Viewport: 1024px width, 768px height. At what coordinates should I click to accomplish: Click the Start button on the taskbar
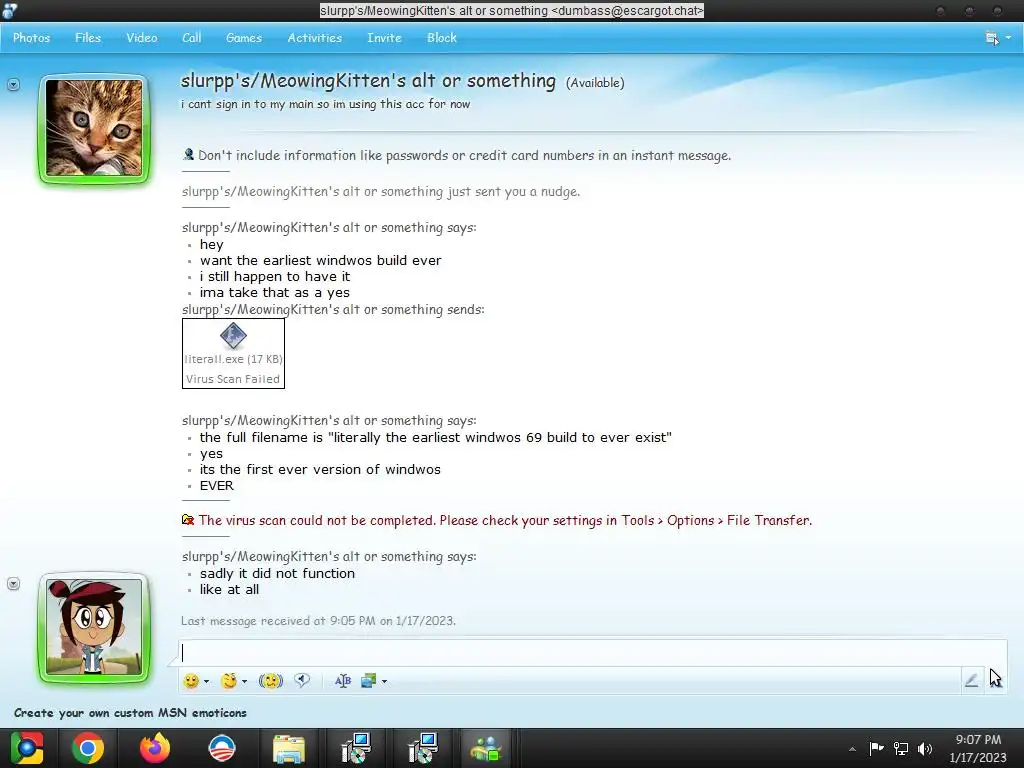click(x=26, y=748)
